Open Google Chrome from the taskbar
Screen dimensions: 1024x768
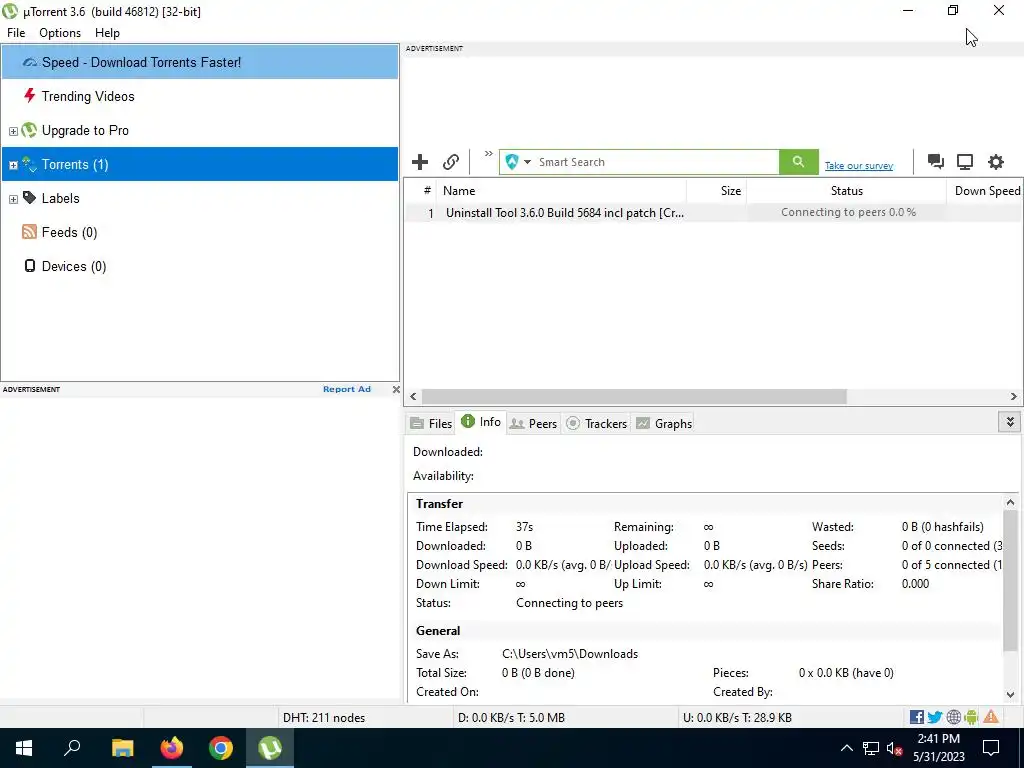tap(221, 748)
